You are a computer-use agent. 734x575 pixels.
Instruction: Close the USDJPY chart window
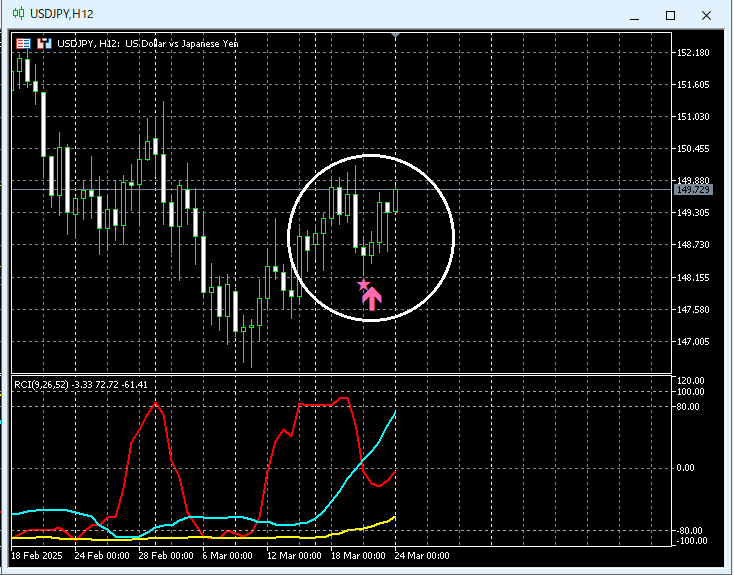(x=706, y=16)
